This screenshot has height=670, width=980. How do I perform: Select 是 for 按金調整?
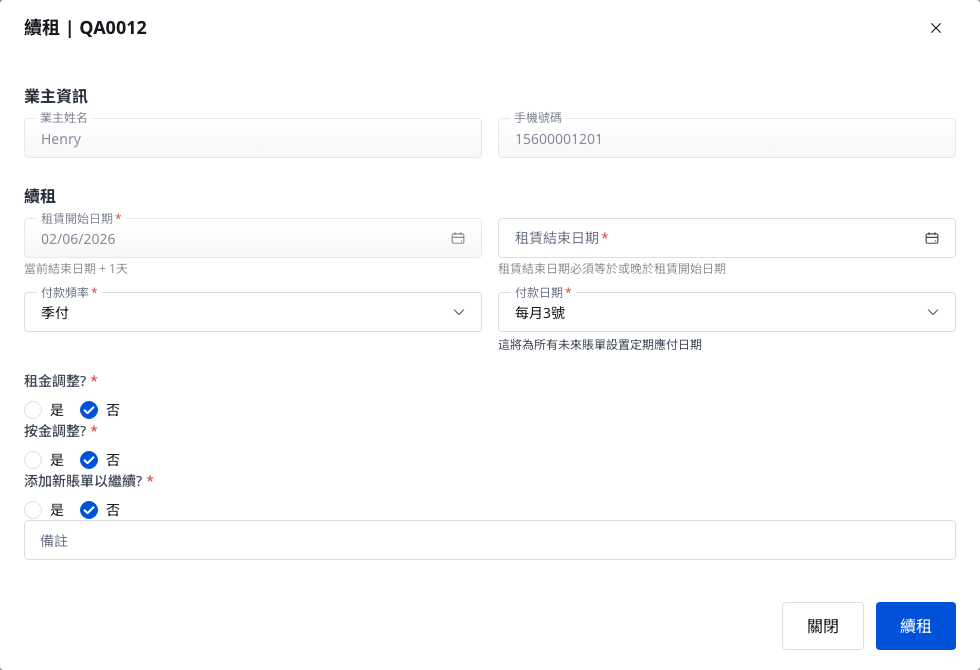(x=33, y=460)
